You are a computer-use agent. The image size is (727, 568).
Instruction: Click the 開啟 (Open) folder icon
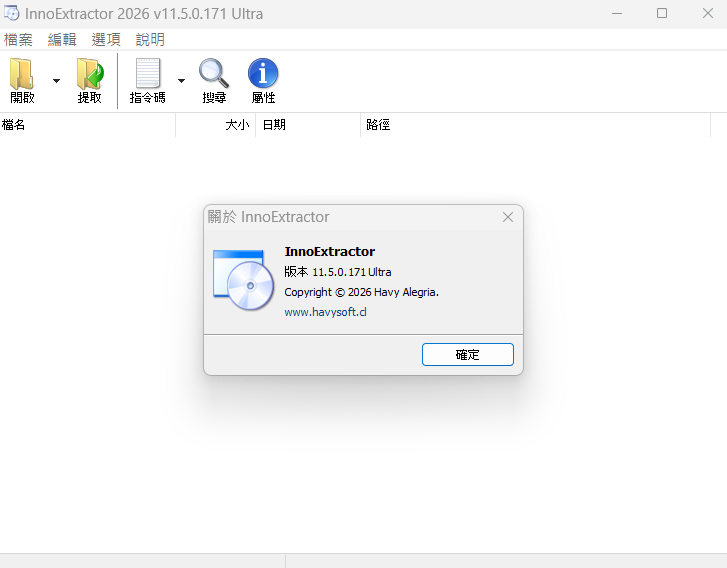tap(22, 74)
